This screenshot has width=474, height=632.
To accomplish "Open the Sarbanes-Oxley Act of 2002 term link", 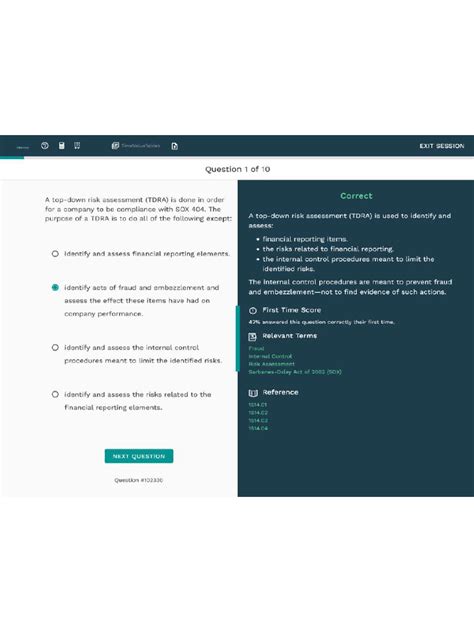I will 295,372.
